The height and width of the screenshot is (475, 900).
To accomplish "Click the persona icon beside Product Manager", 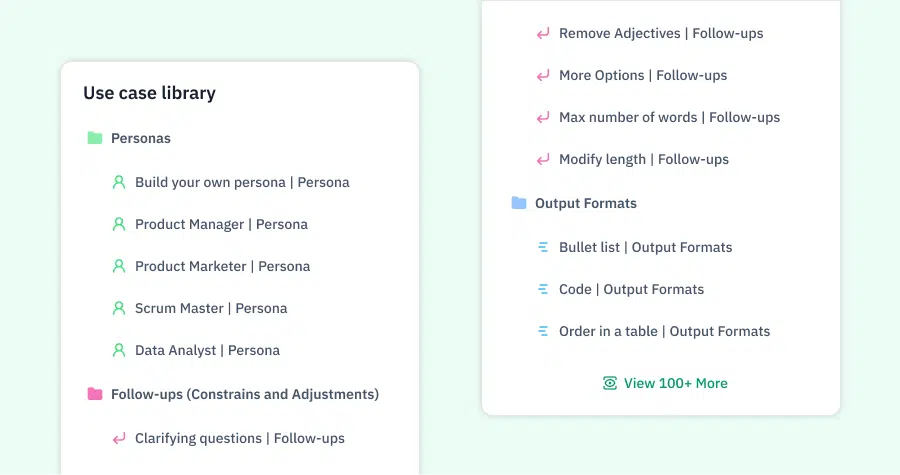I will [119, 224].
